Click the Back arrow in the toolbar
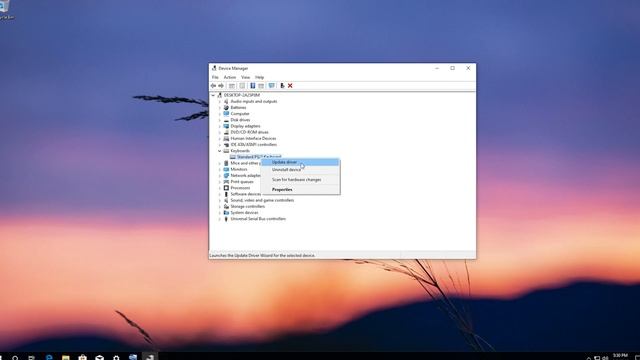The height and width of the screenshot is (360, 640). (213, 86)
